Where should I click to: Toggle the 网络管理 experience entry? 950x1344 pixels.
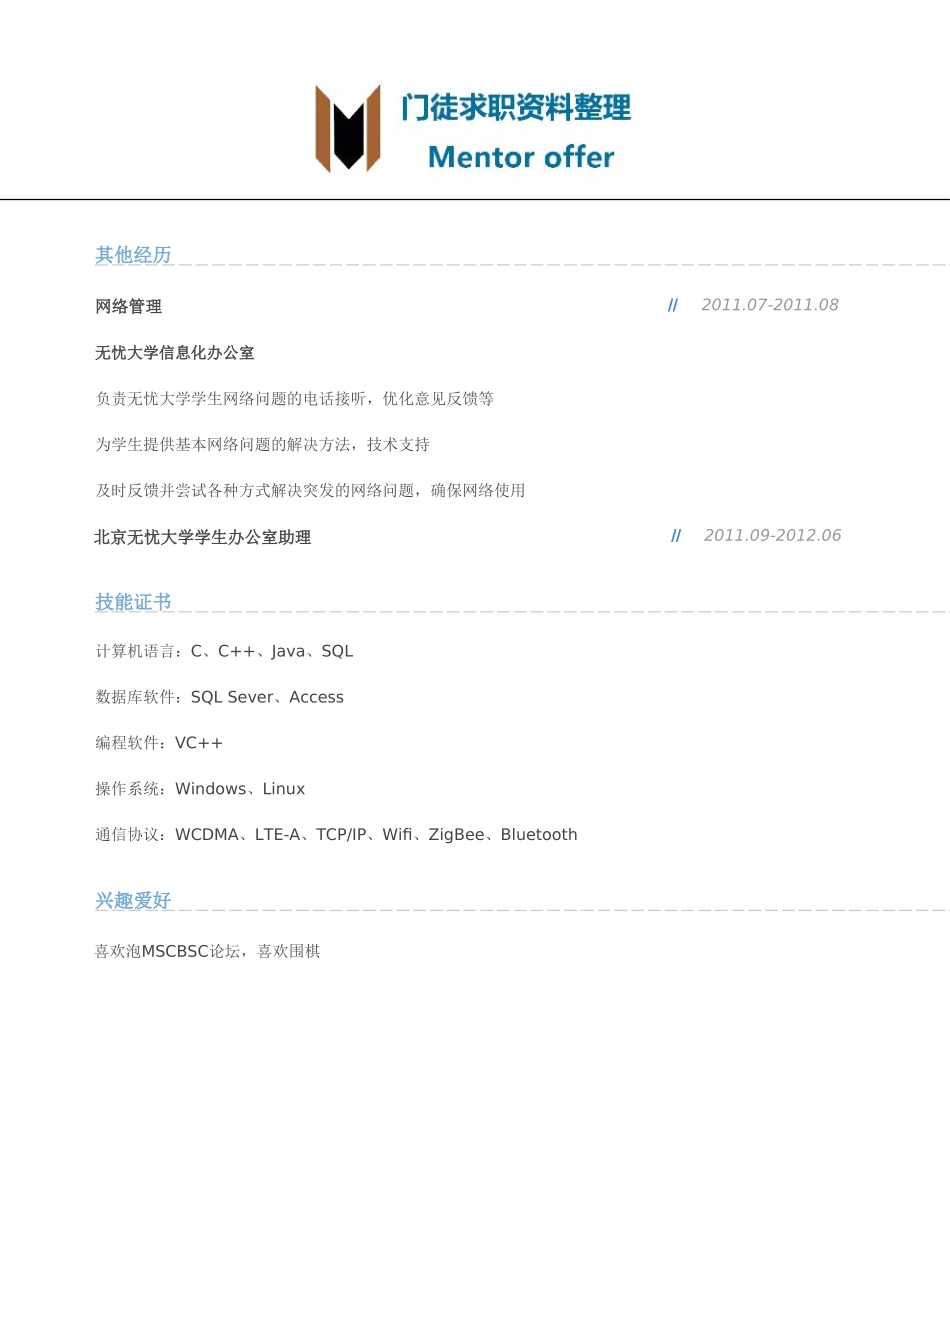[128, 307]
